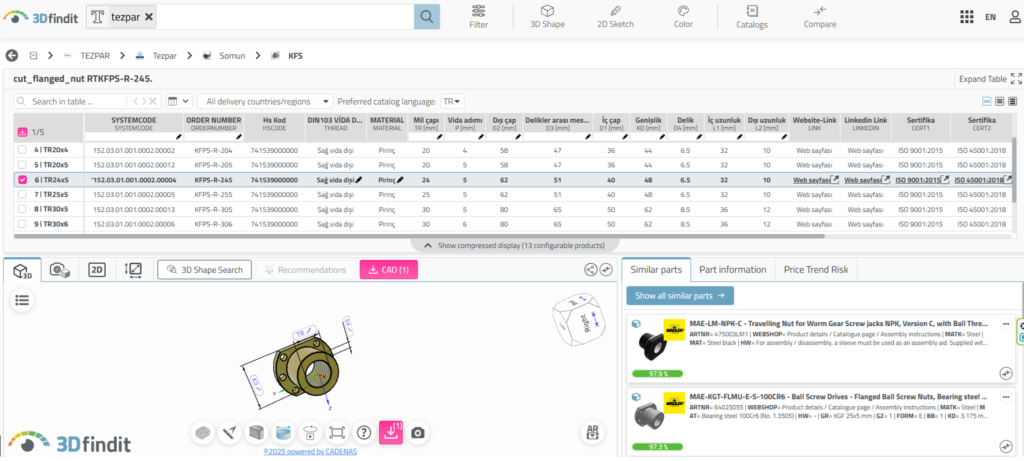The height and width of the screenshot is (461, 1024).
Task: Click the ©2025 powered by CADENAS link
Action: (x=310, y=451)
